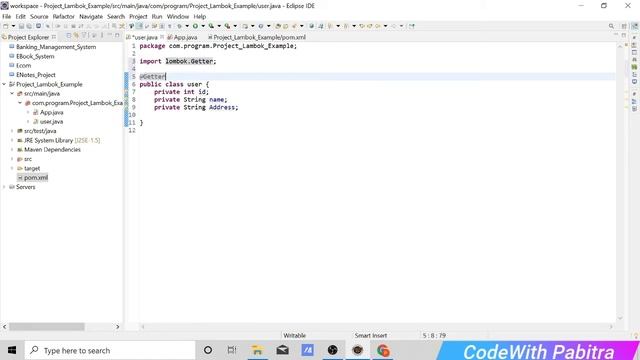
Task: Collapse the src/main/java folder node
Action: 12,93
